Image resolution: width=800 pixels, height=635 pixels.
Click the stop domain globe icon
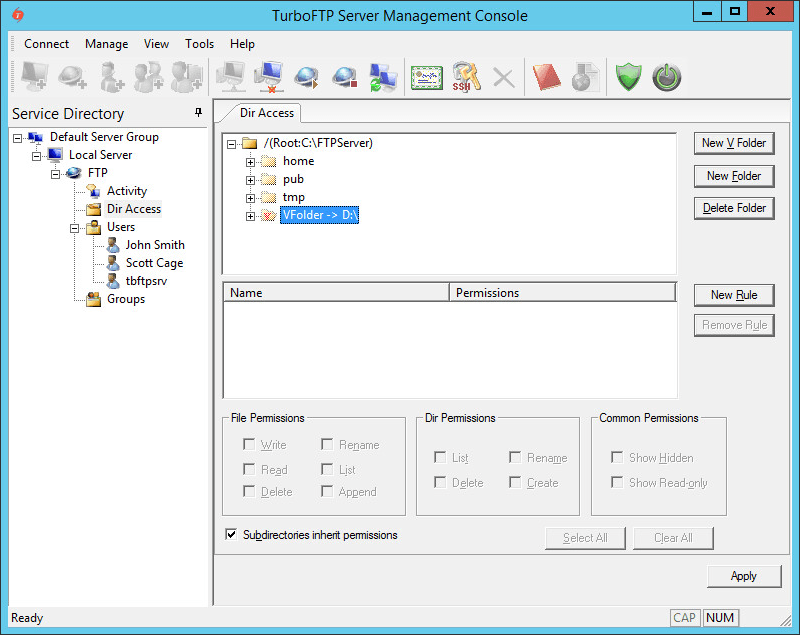(345, 77)
